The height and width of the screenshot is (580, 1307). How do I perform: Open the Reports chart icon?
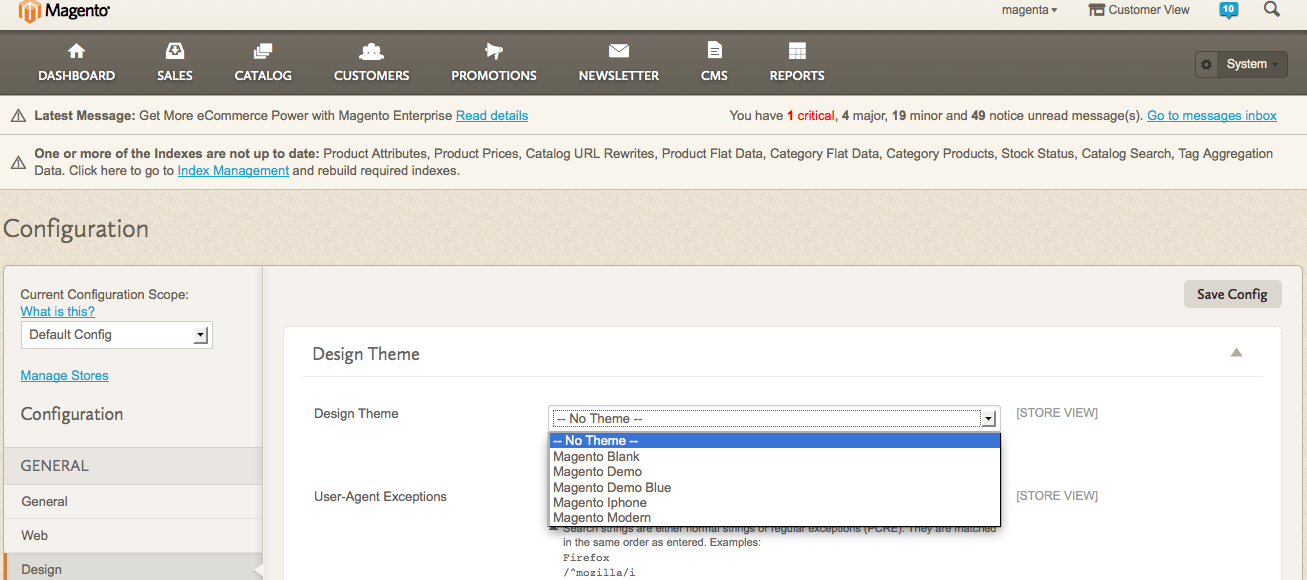coord(797,52)
